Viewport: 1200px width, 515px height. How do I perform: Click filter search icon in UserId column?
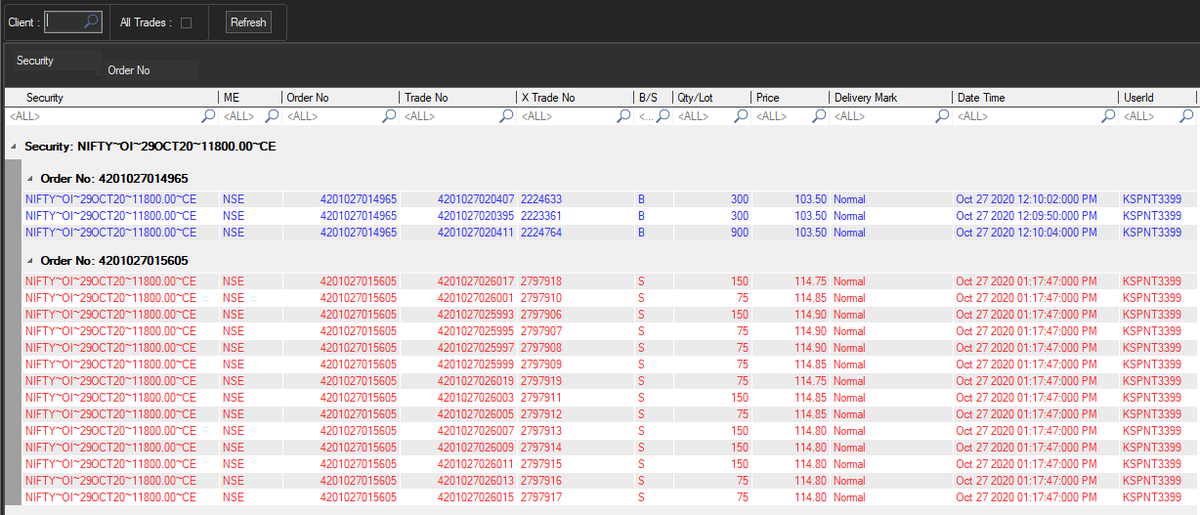1186,116
